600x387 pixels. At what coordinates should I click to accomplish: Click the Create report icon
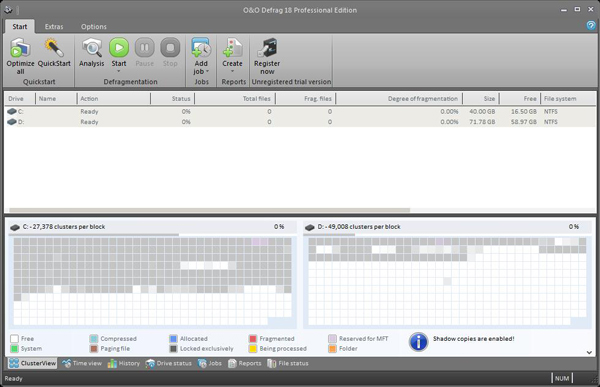pyautogui.click(x=232, y=47)
